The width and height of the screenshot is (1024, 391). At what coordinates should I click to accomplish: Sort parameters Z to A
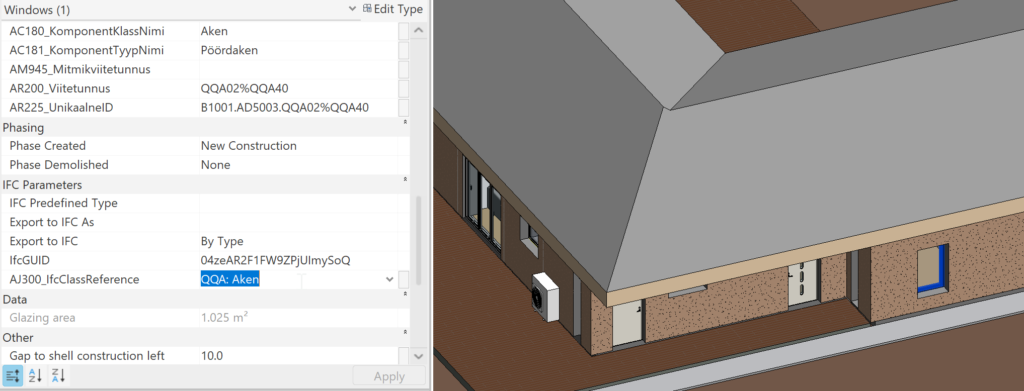(x=58, y=375)
